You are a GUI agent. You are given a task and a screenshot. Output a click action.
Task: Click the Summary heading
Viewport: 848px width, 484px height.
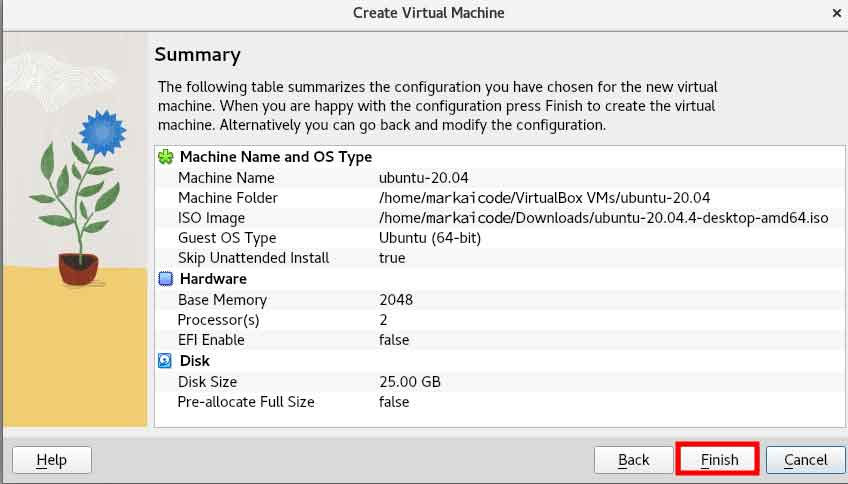point(197,55)
